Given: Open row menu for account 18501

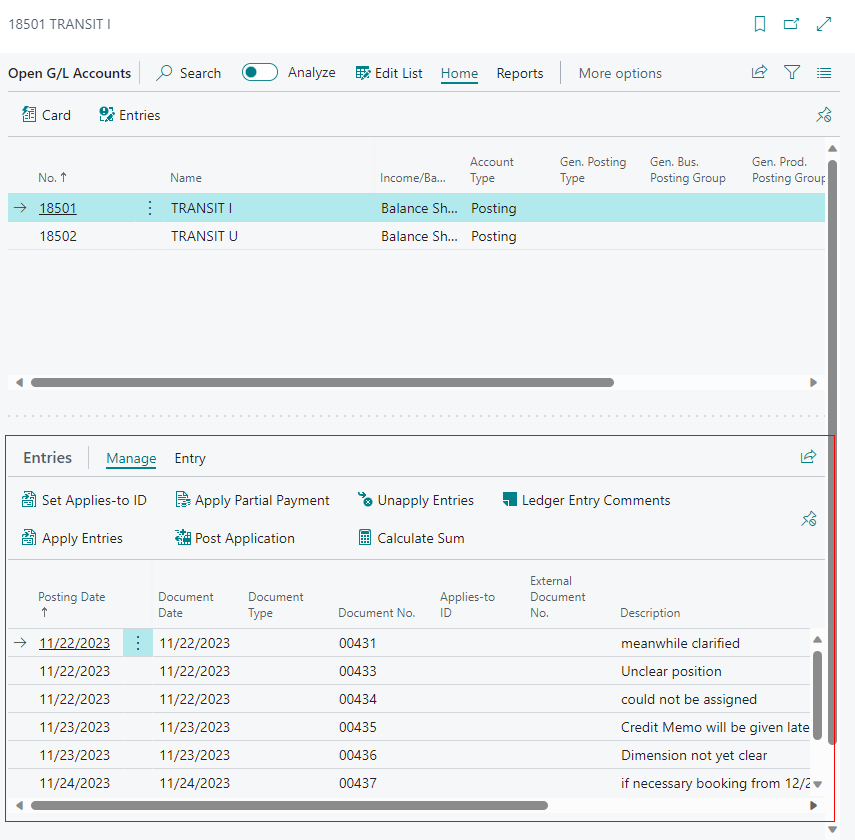Looking at the screenshot, I should 150,208.
